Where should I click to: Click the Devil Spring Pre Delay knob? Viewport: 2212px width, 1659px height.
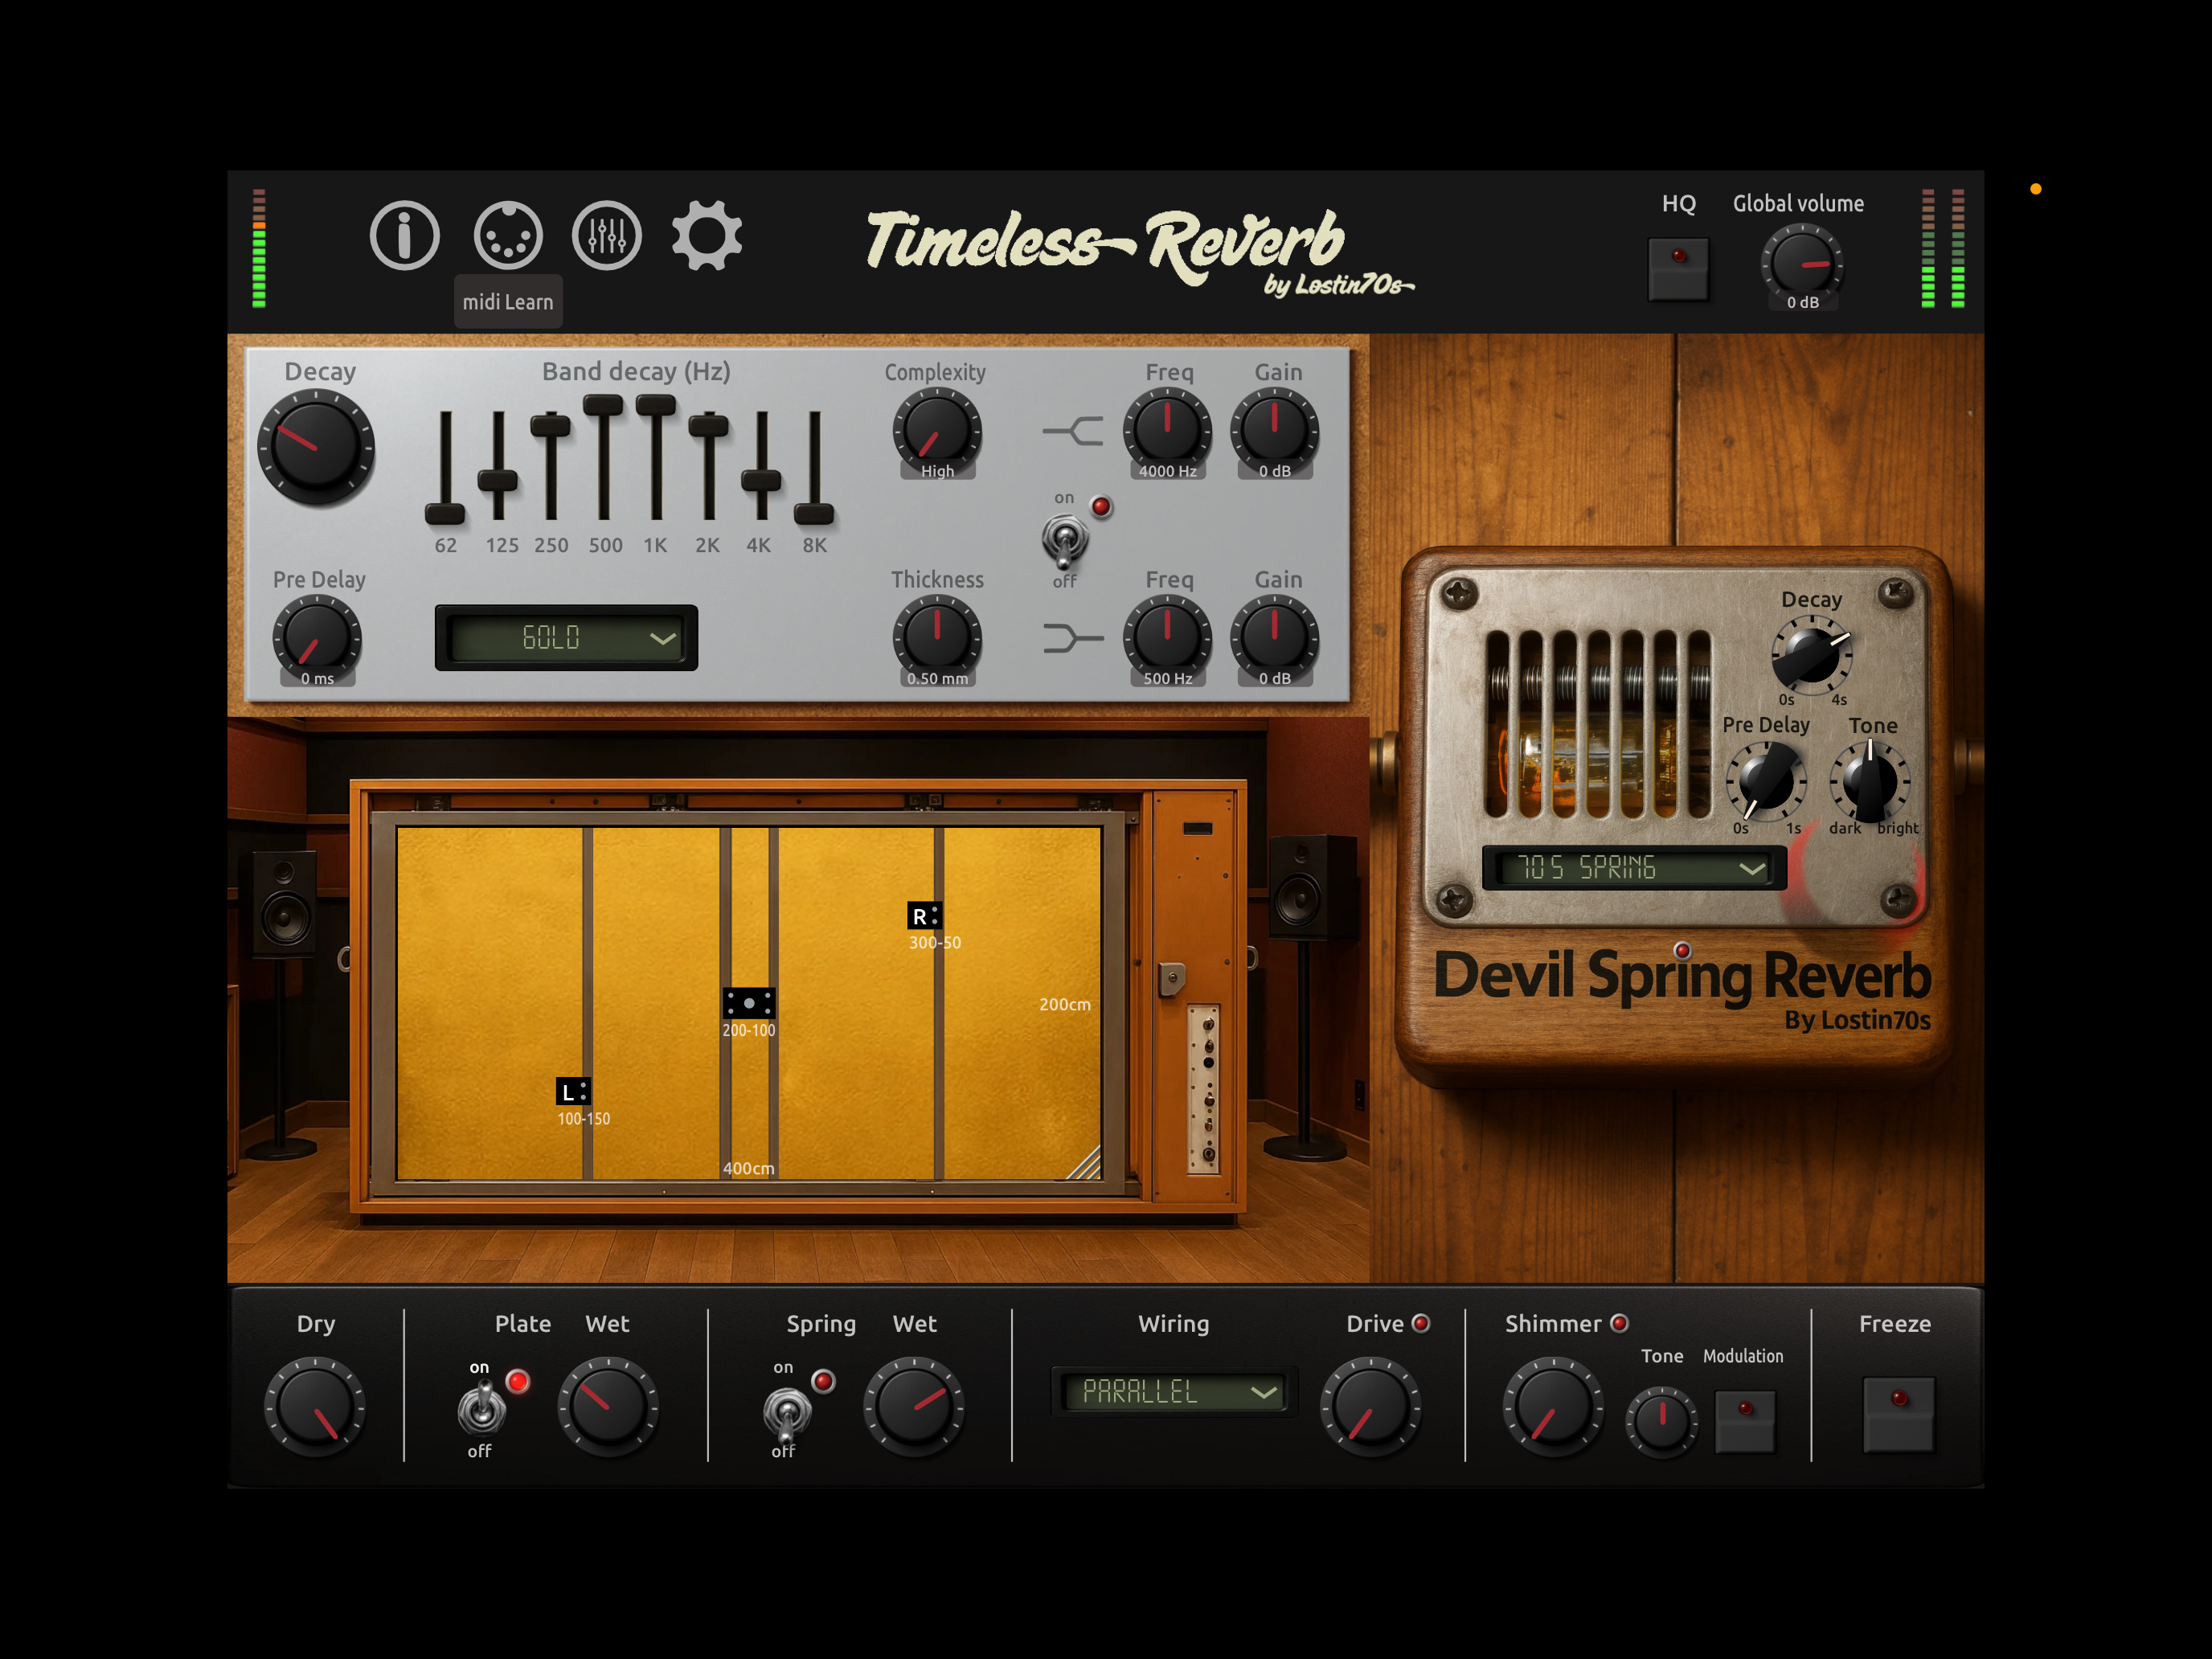point(1765,781)
